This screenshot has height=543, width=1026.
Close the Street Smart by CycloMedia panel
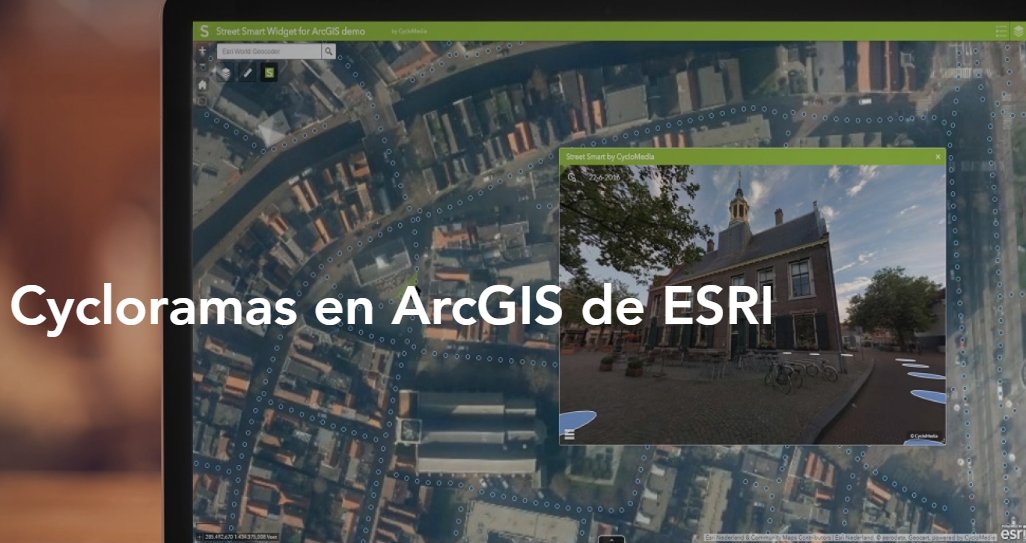(938, 157)
